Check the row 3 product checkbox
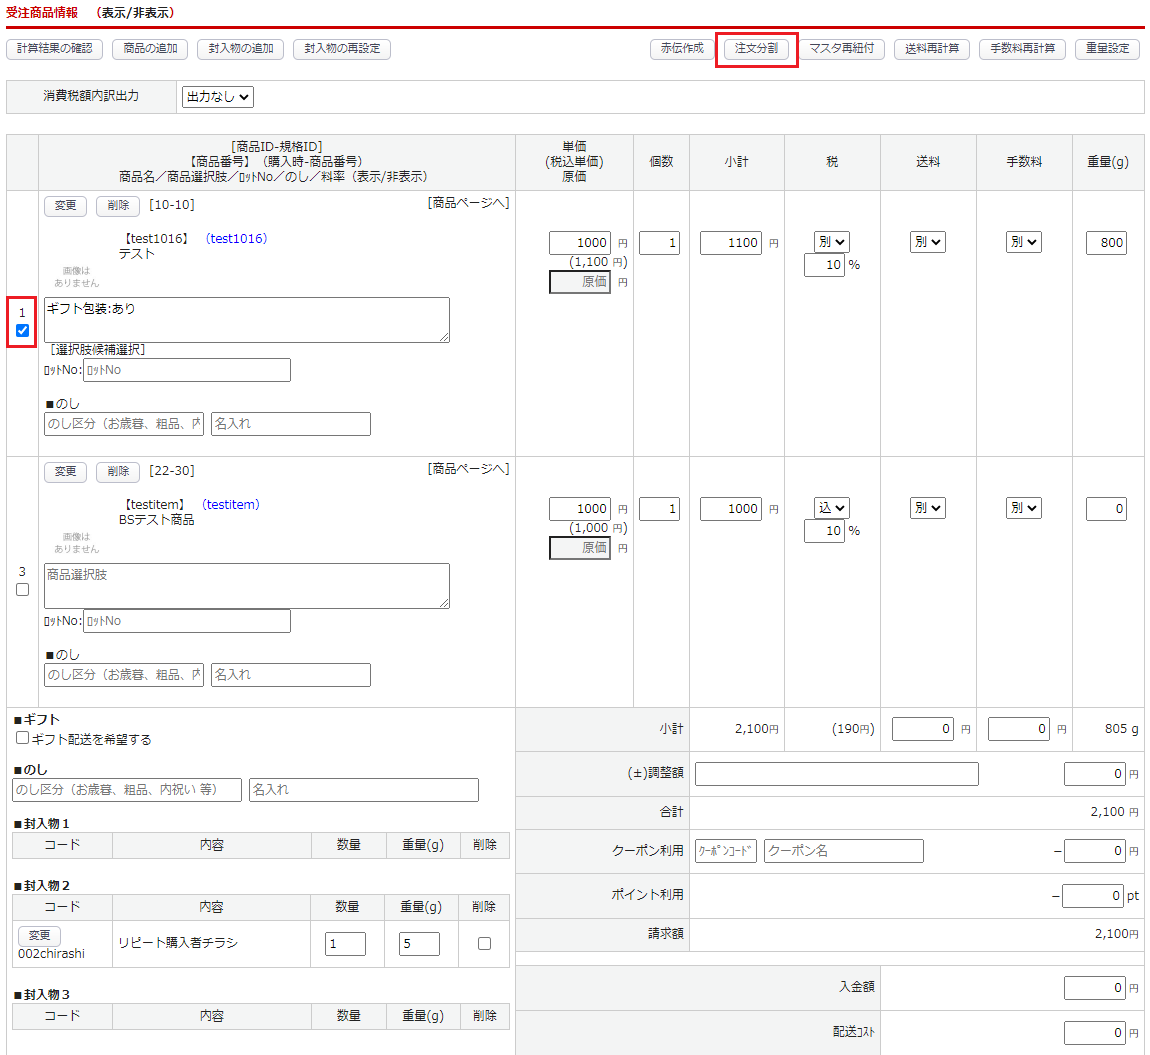 coord(22,590)
